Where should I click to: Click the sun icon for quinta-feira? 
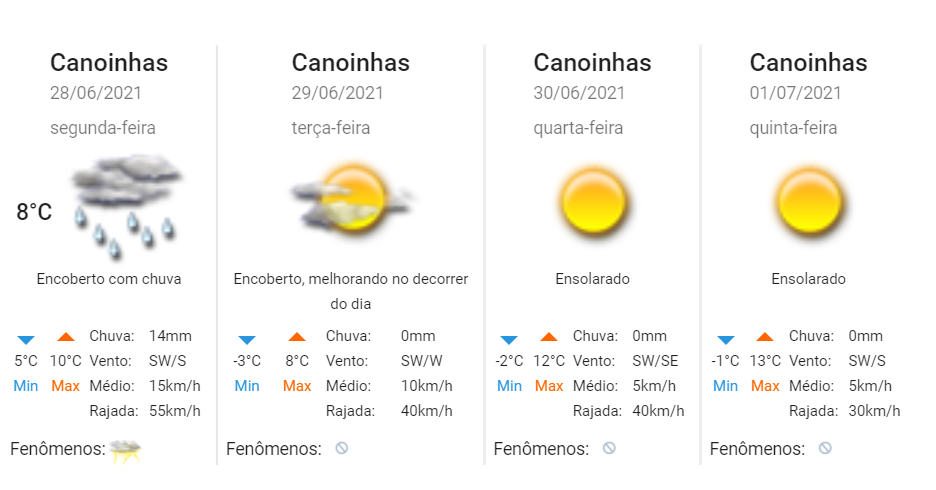tap(809, 202)
